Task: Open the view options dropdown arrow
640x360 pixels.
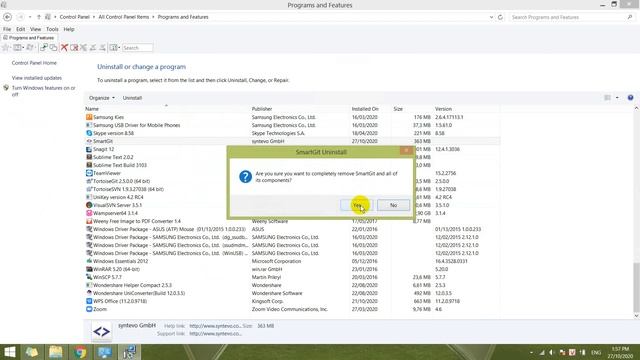Action: (x=617, y=98)
